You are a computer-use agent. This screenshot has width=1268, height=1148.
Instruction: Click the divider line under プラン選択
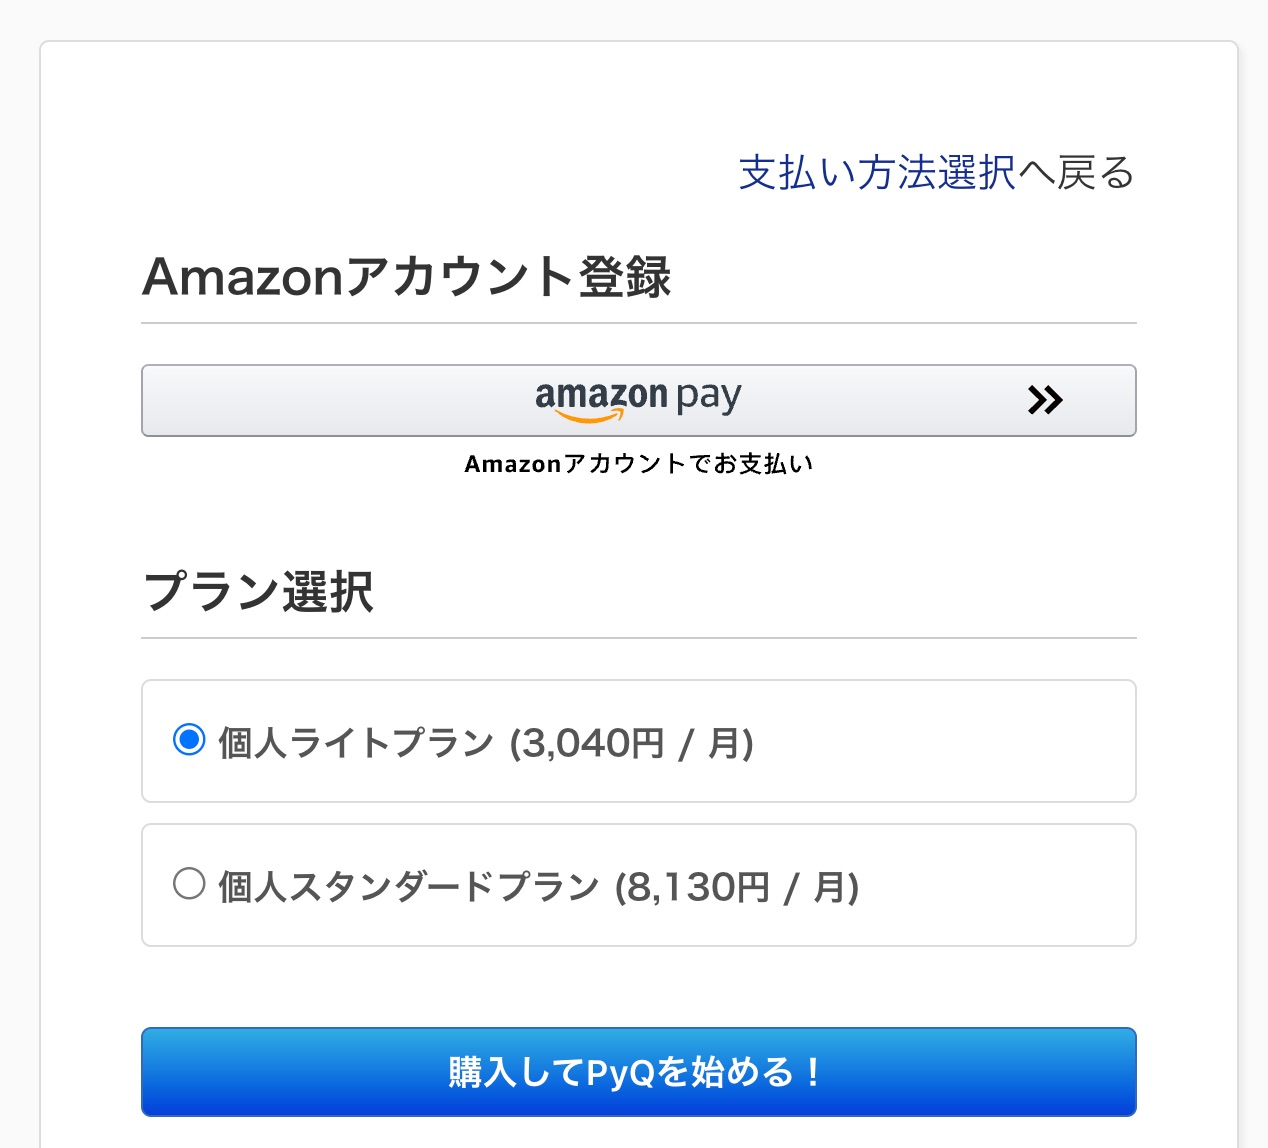639,637
